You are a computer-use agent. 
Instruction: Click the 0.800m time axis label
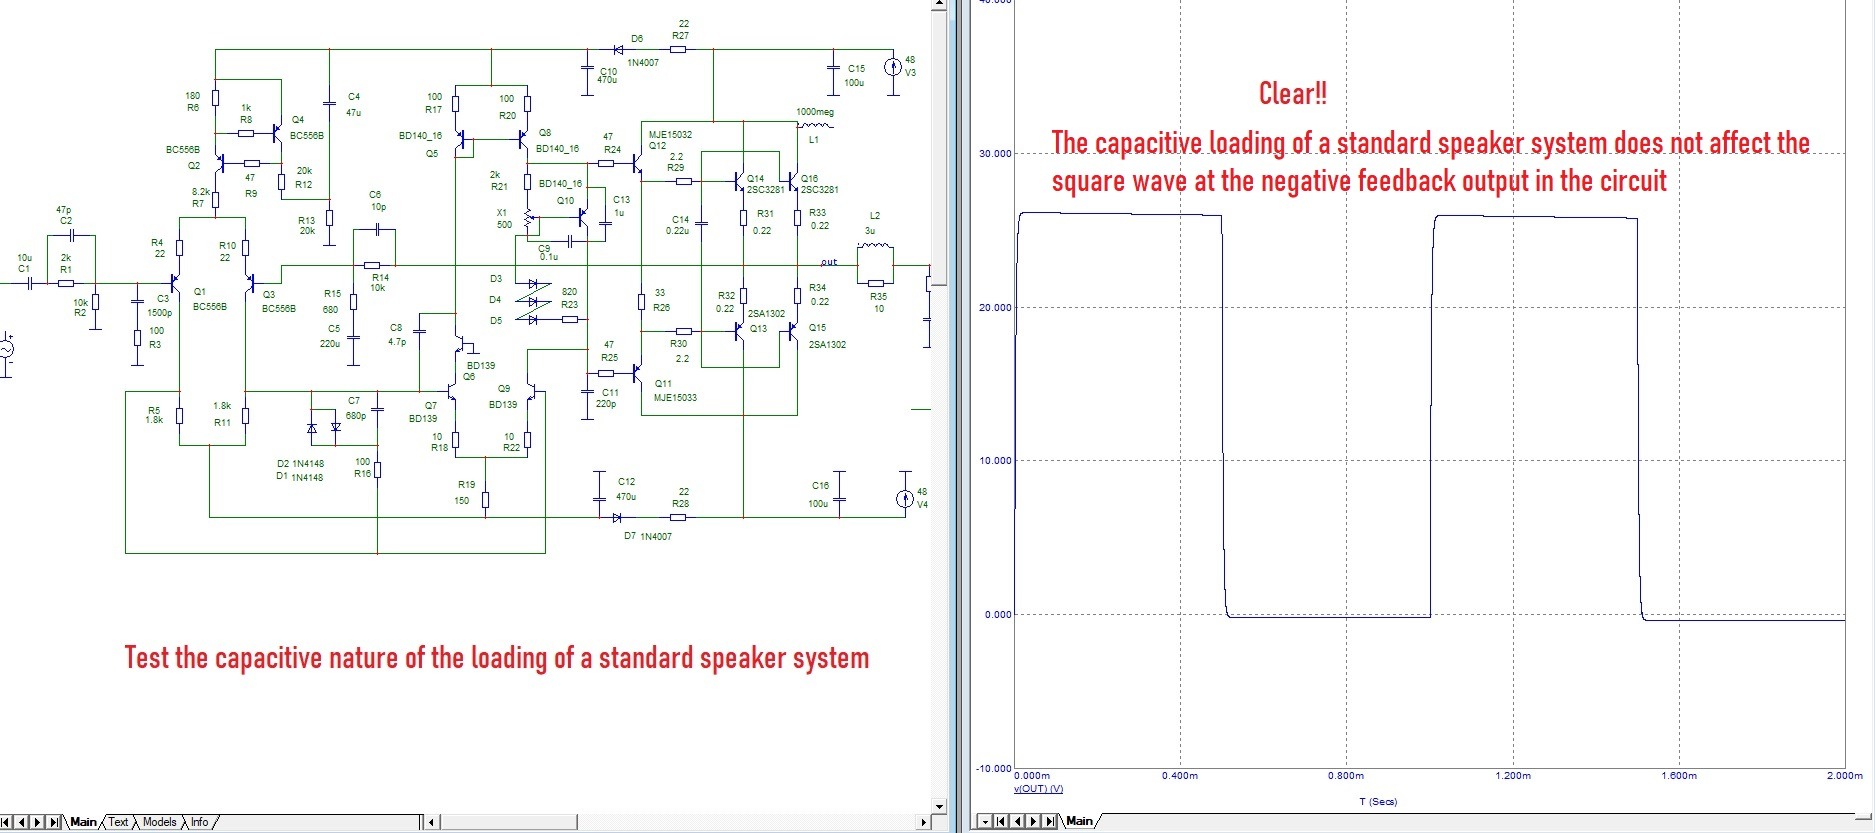[1346, 776]
